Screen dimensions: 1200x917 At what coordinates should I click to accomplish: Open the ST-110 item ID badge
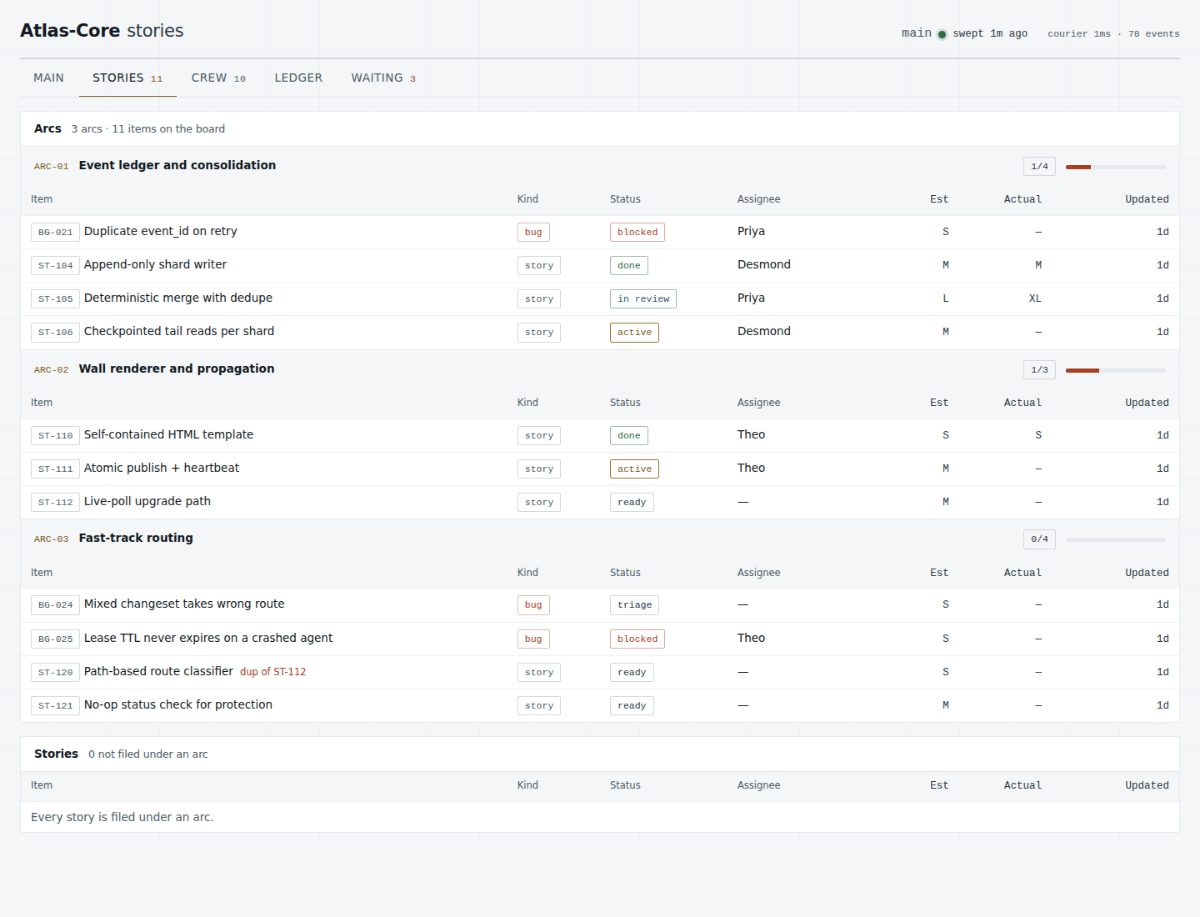pos(55,436)
